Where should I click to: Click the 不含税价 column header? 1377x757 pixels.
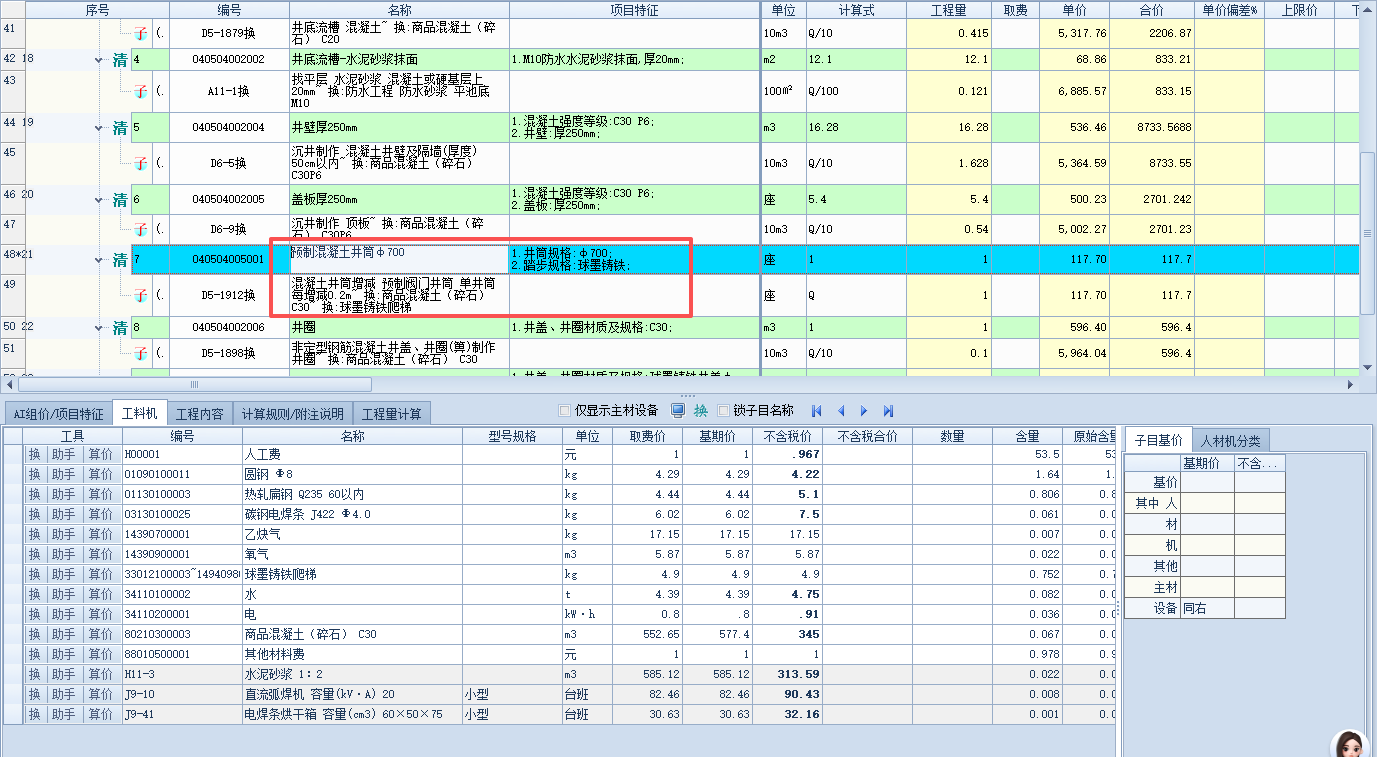click(x=787, y=436)
